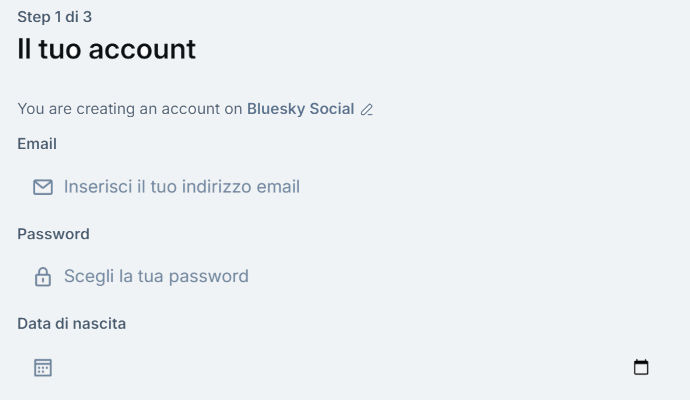Open the date picker calendar button
Screen dimensions: 690x400
(x=641, y=367)
